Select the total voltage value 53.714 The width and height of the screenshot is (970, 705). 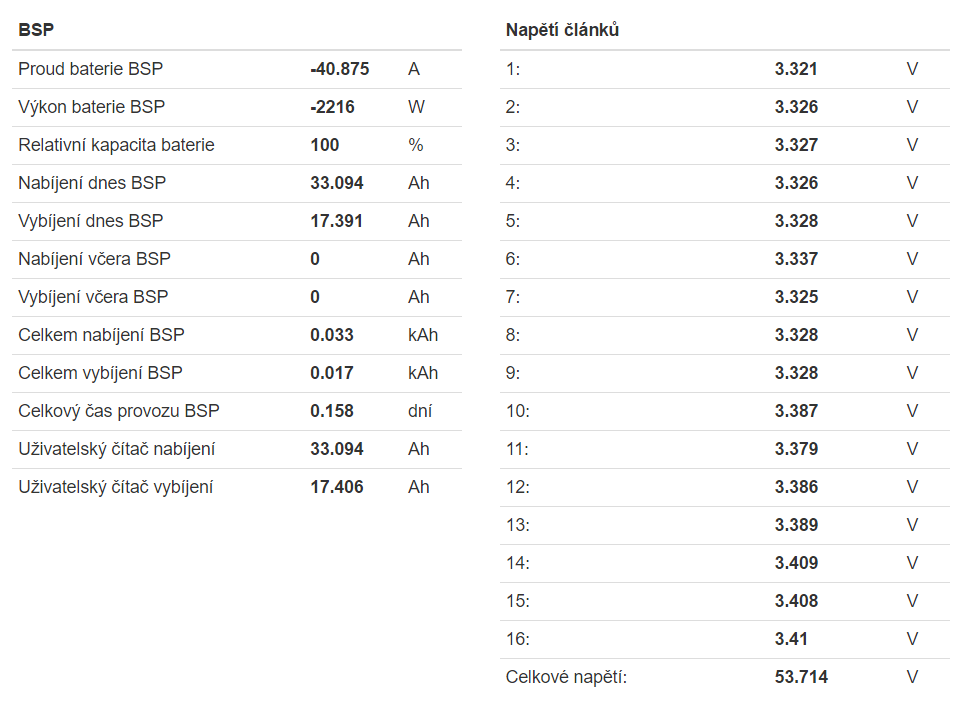801,677
